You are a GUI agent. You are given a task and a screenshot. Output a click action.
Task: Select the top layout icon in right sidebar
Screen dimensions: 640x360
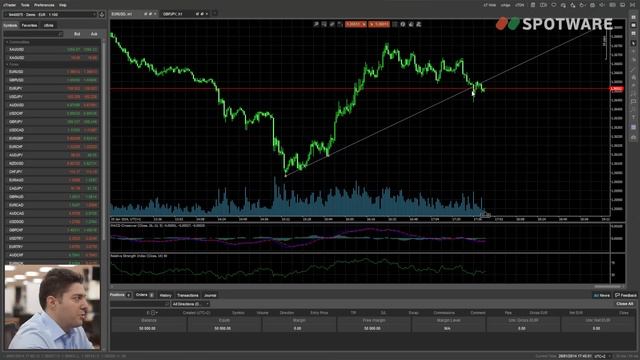pyautogui.click(x=633, y=17)
